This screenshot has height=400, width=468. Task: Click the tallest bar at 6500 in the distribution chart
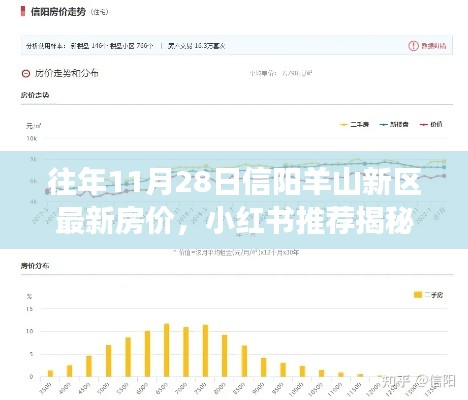coord(167,350)
